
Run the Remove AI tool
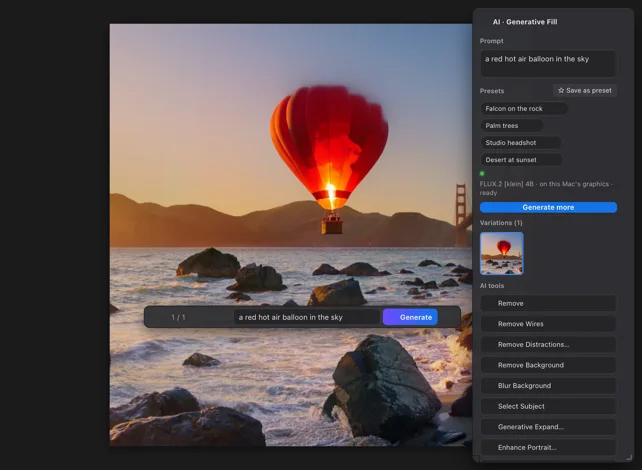(548, 303)
